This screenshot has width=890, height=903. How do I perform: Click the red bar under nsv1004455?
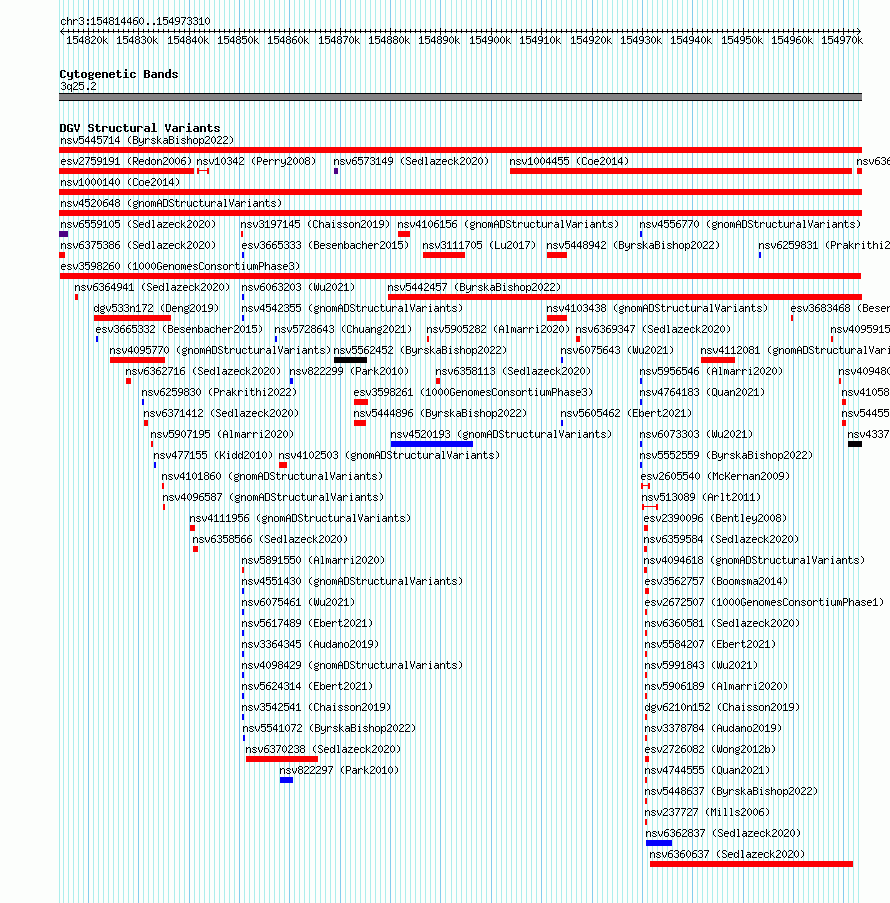pos(680,171)
